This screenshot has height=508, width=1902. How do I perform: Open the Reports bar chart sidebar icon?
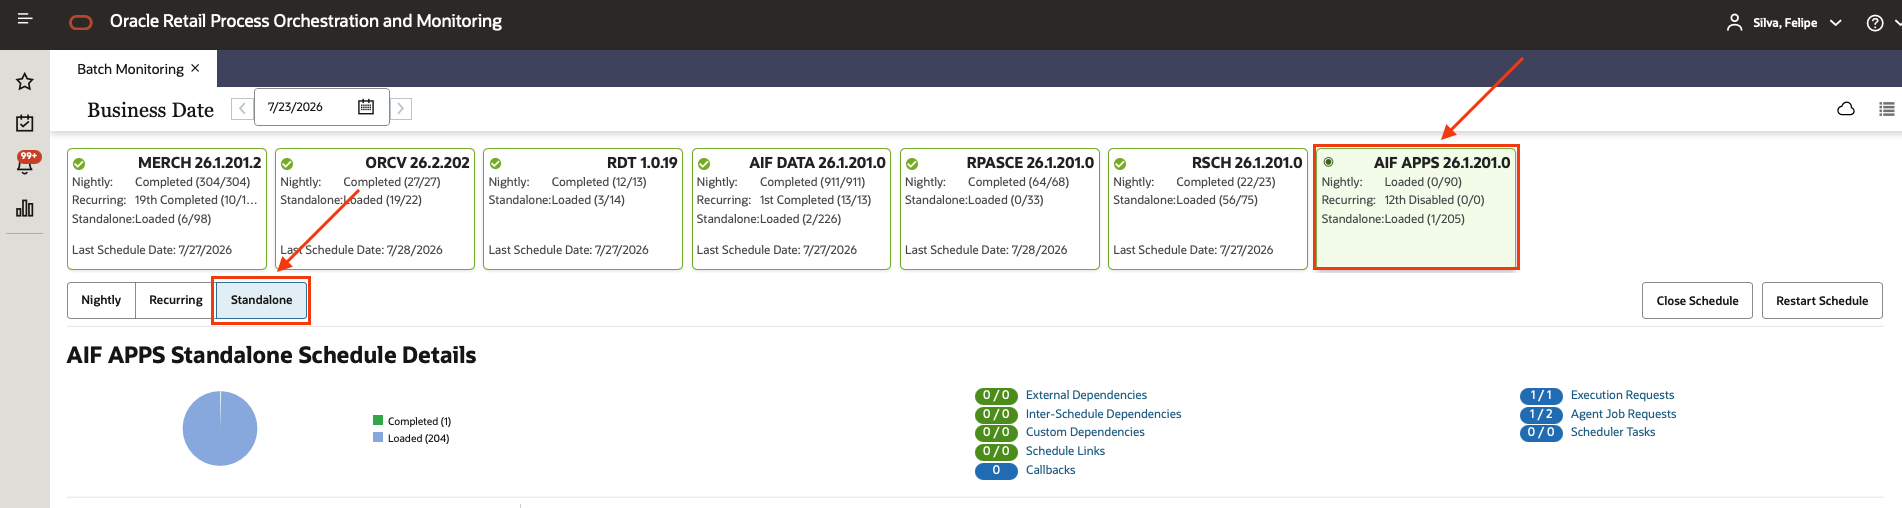[25, 208]
